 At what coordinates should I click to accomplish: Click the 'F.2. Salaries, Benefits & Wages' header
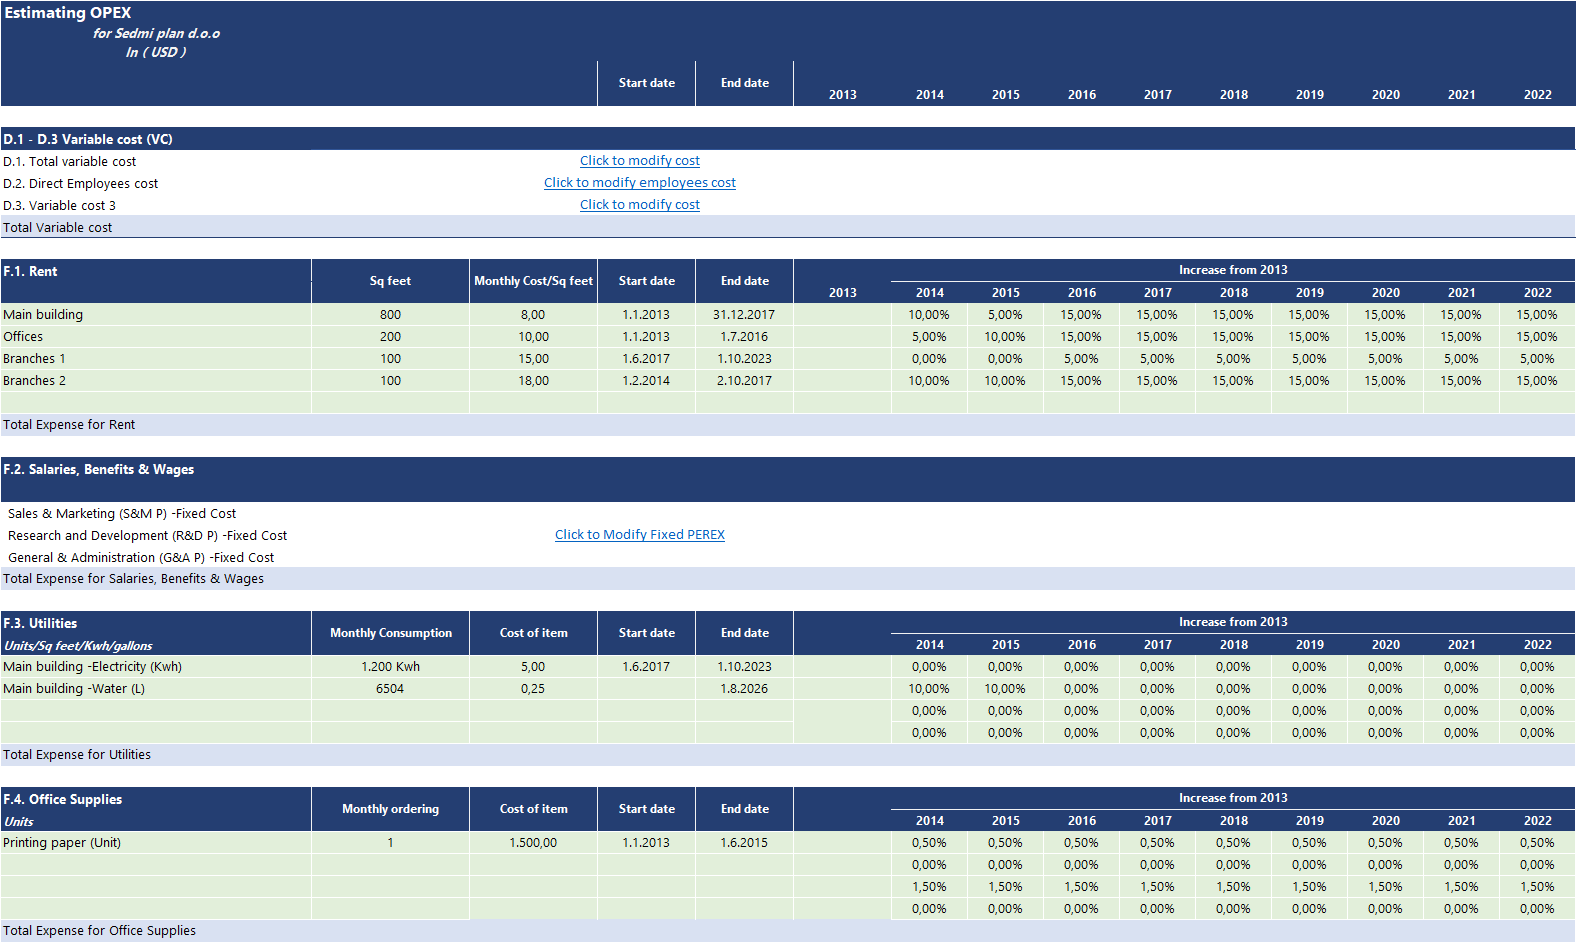coord(98,470)
